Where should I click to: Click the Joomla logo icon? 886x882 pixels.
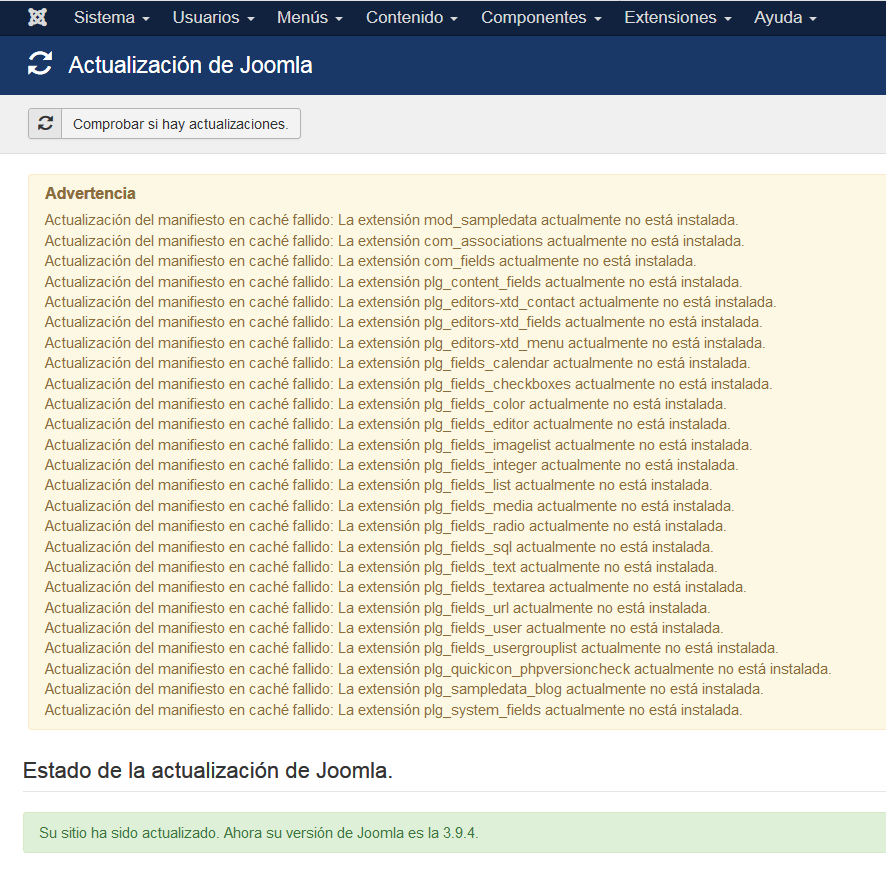pyautogui.click(x=38, y=18)
